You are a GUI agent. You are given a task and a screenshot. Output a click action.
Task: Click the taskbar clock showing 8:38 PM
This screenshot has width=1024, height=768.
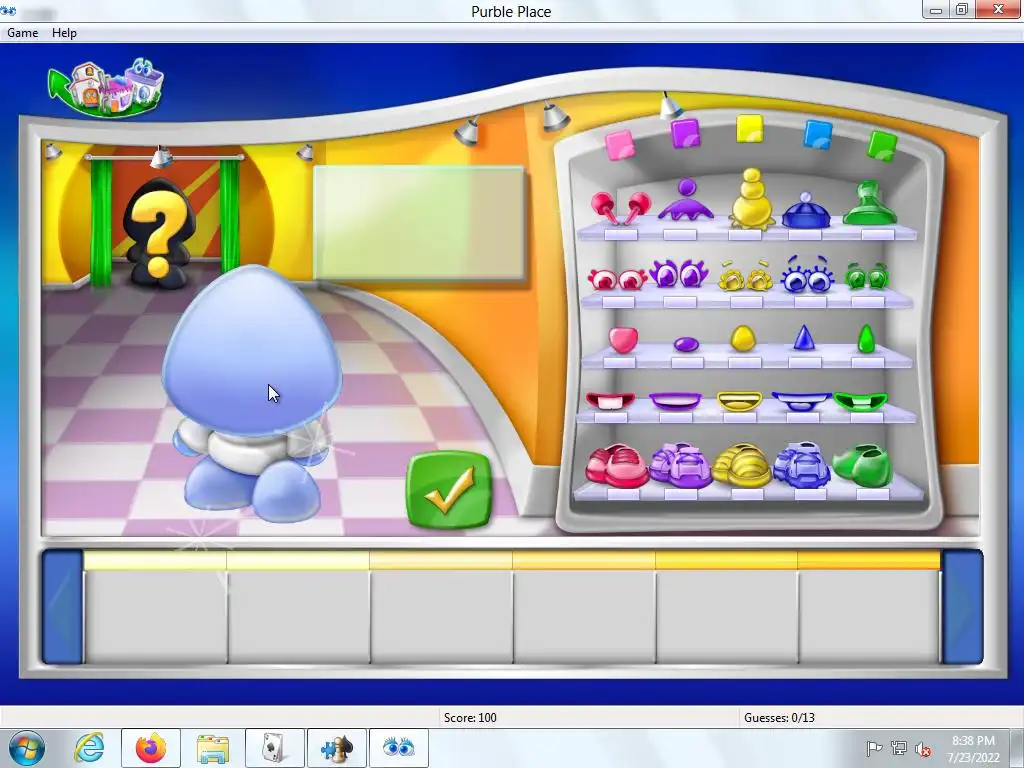coord(973,749)
